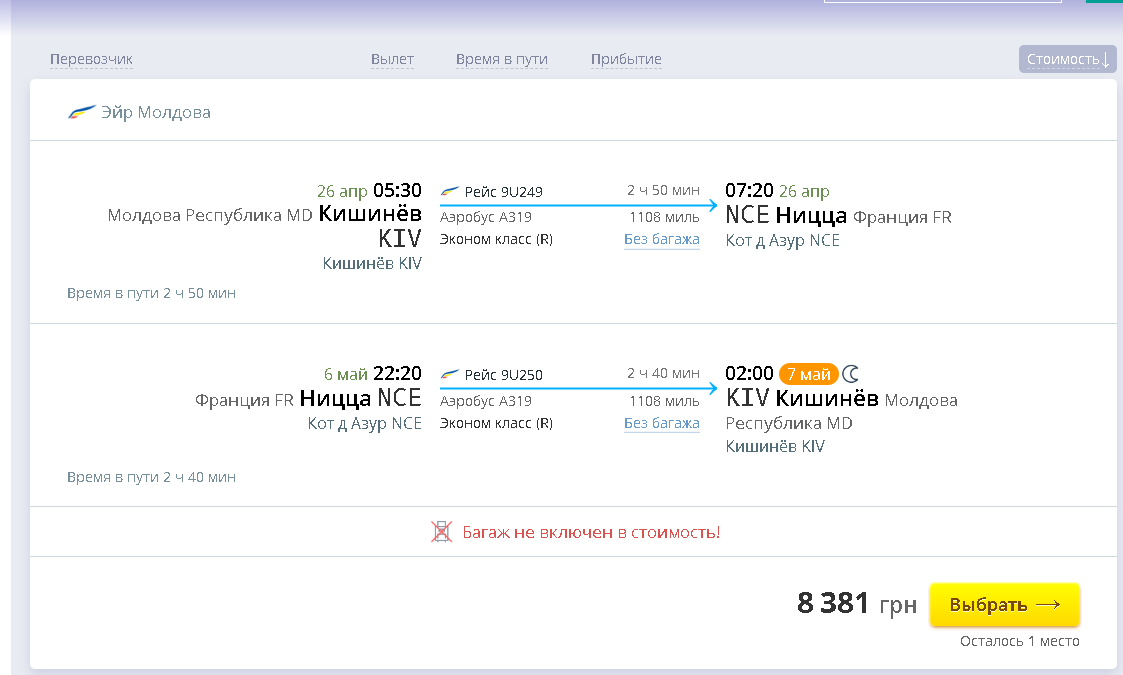
Task: Click the Рейс 9U250 flight number
Action: [x=504, y=376]
